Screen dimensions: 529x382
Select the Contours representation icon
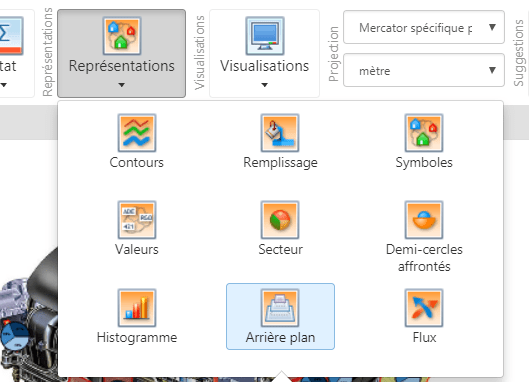137,133
